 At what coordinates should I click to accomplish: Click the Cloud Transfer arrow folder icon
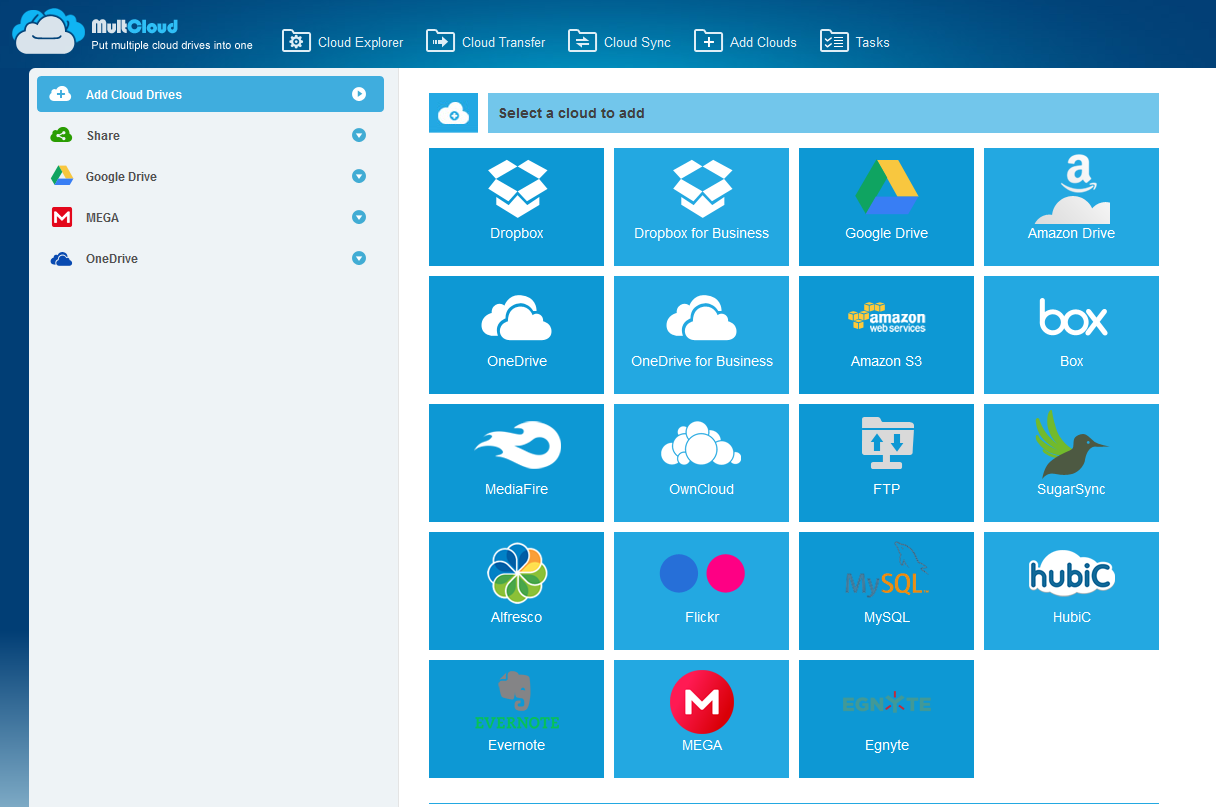pyautogui.click(x=440, y=41)
